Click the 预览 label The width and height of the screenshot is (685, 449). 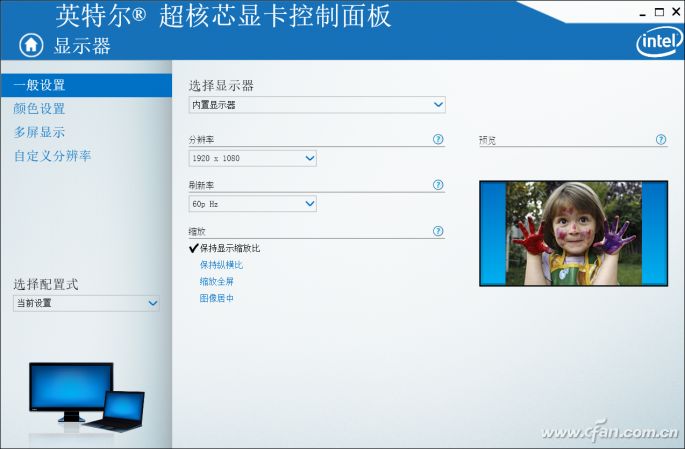pos(487,140)
